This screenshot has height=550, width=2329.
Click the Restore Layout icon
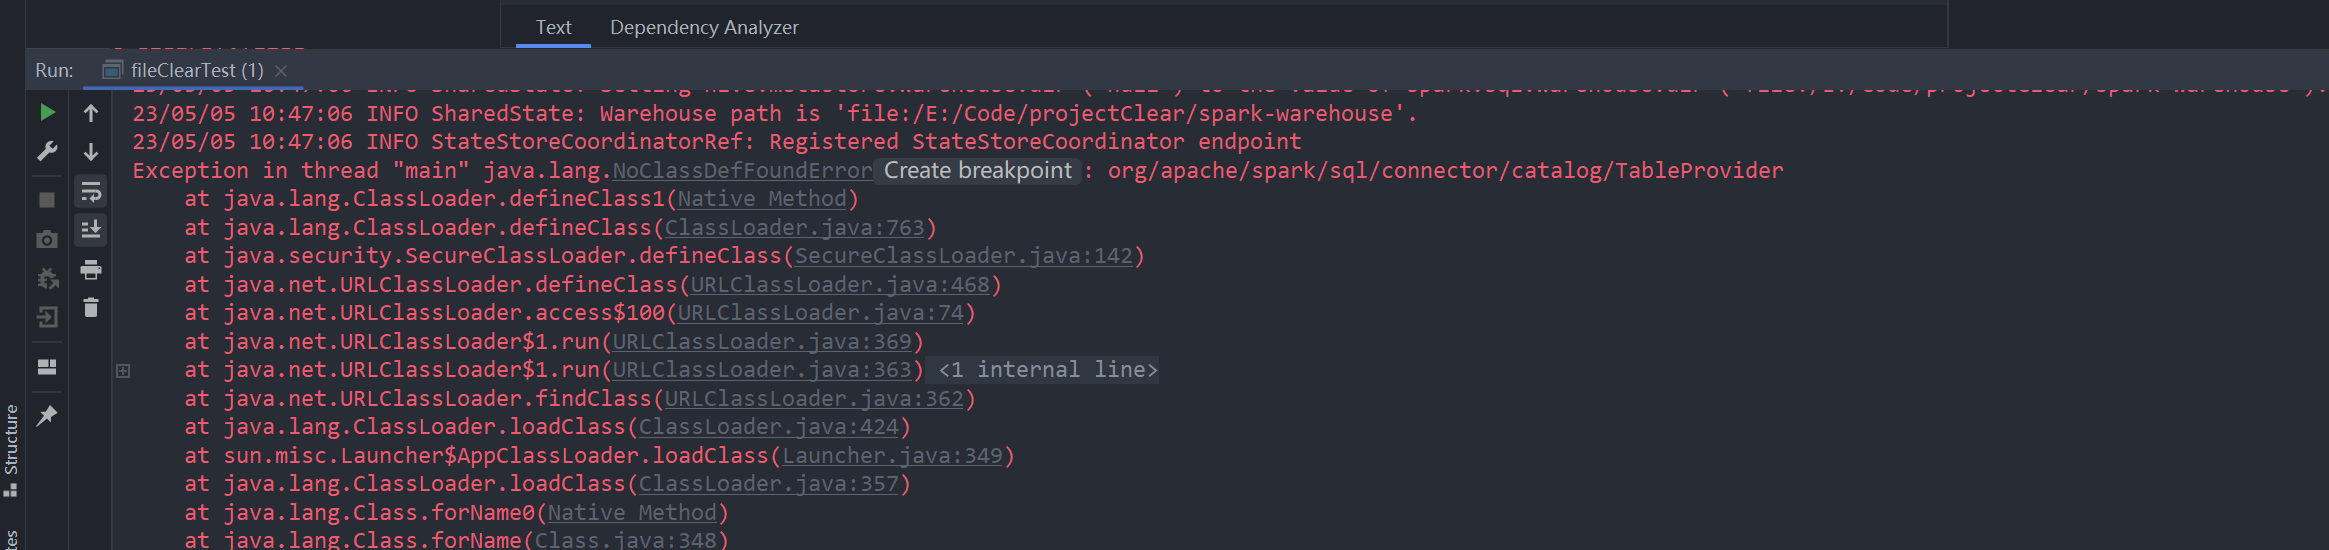pyautogui.click(x=47, y=367)
